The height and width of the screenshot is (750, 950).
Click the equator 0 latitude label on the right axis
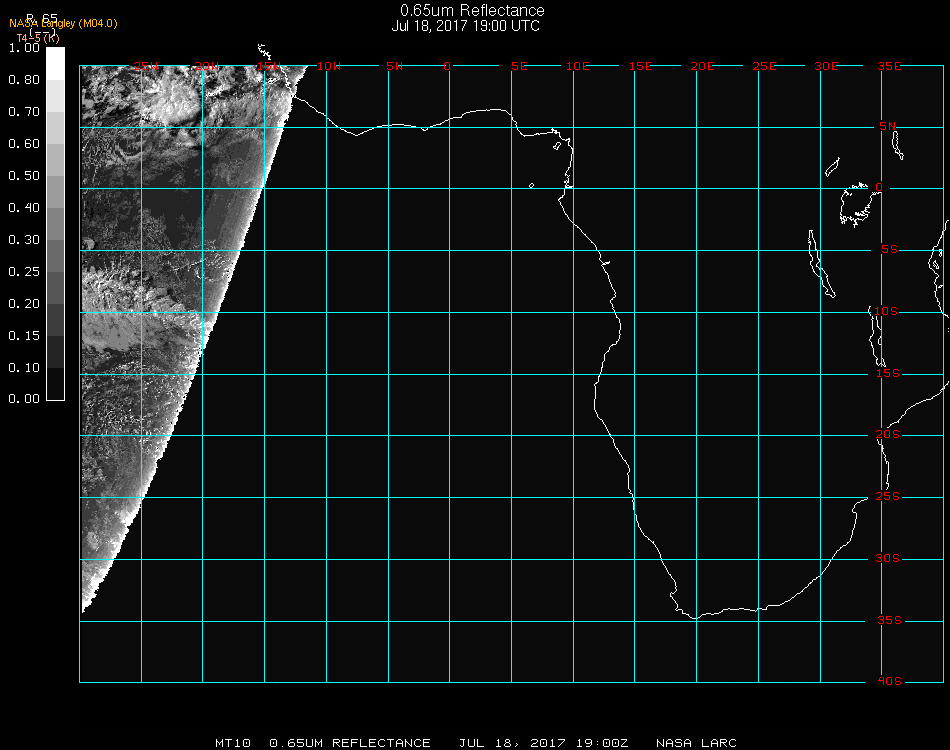(x=879, y=187)
